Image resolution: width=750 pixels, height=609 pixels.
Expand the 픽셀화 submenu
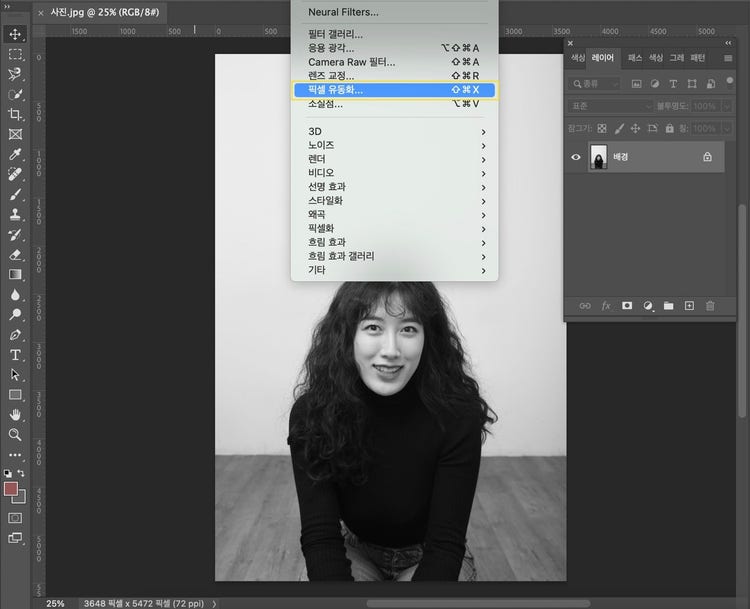click(395, 229)
